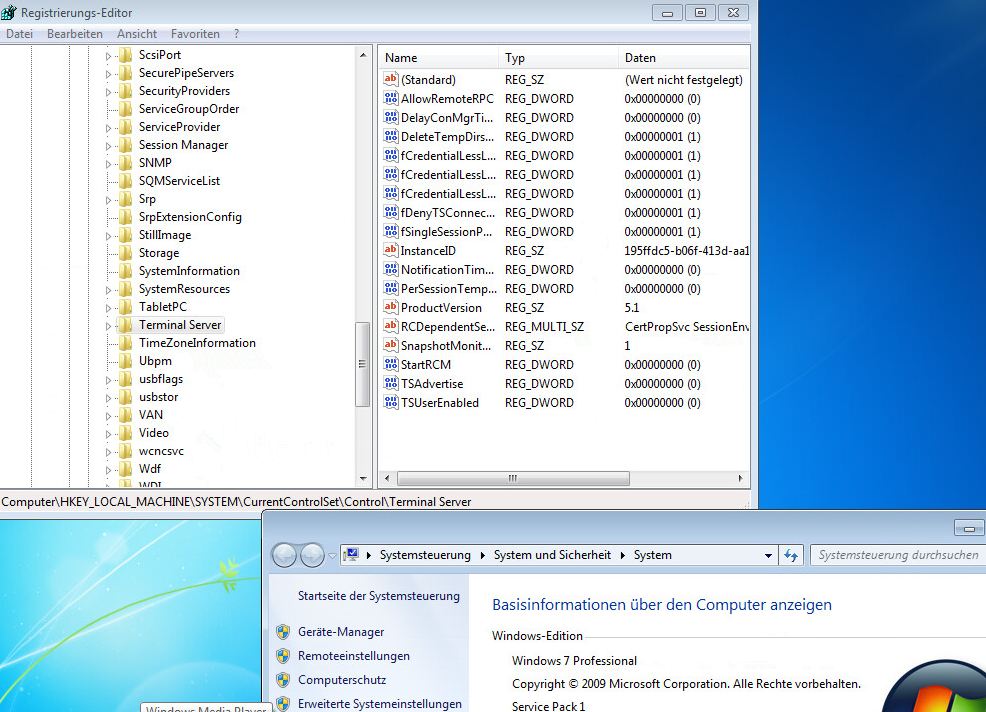This screenshot has width=986, height=712.
Task: Select the fDenyTSConnections value icon
Action: coord(391,212)
